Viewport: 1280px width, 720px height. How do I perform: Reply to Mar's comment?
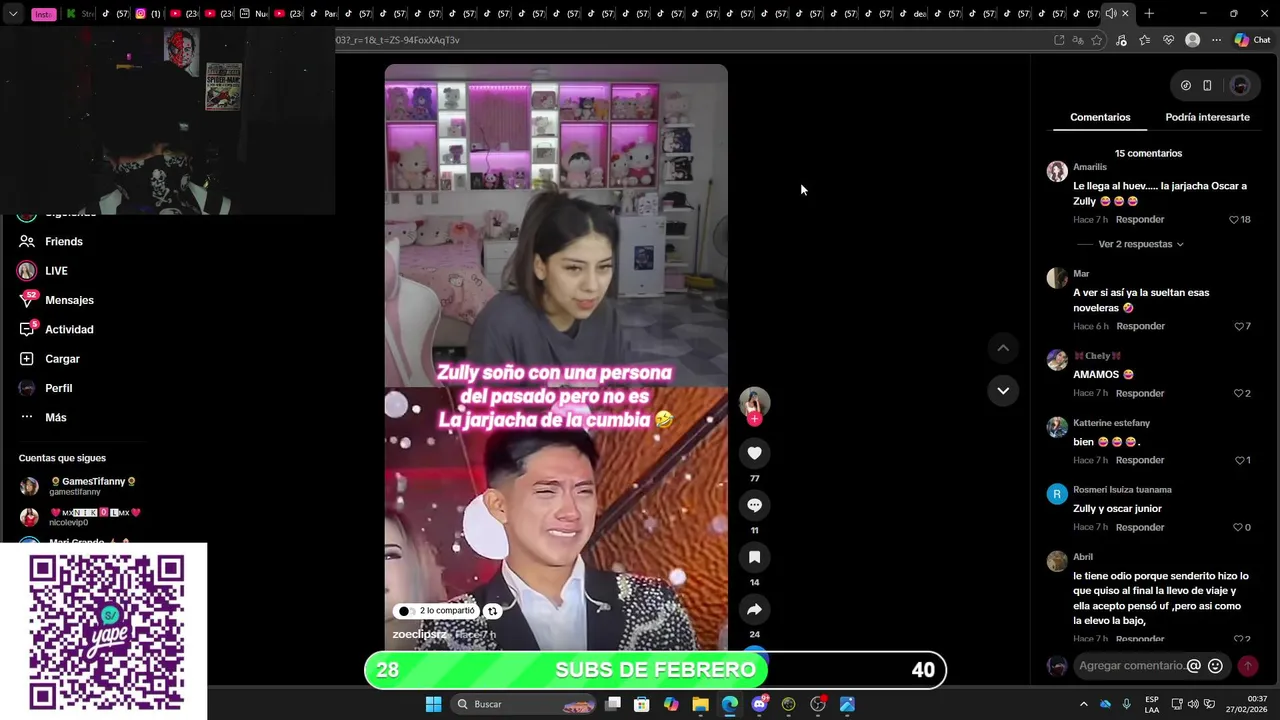click(1140, 326)
